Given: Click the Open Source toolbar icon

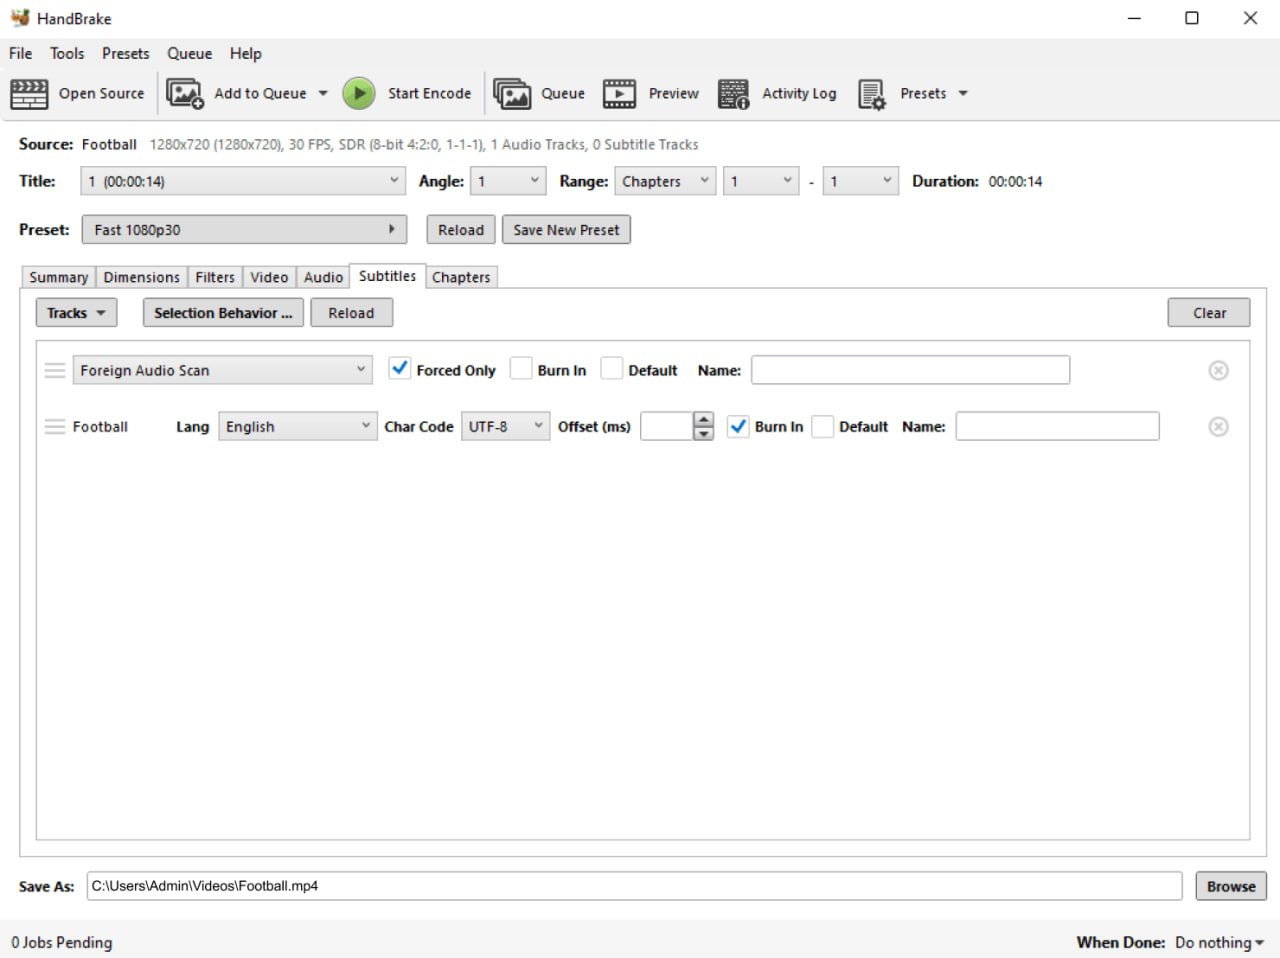Looking at the screenshot, I should click(x=28, y=93).
